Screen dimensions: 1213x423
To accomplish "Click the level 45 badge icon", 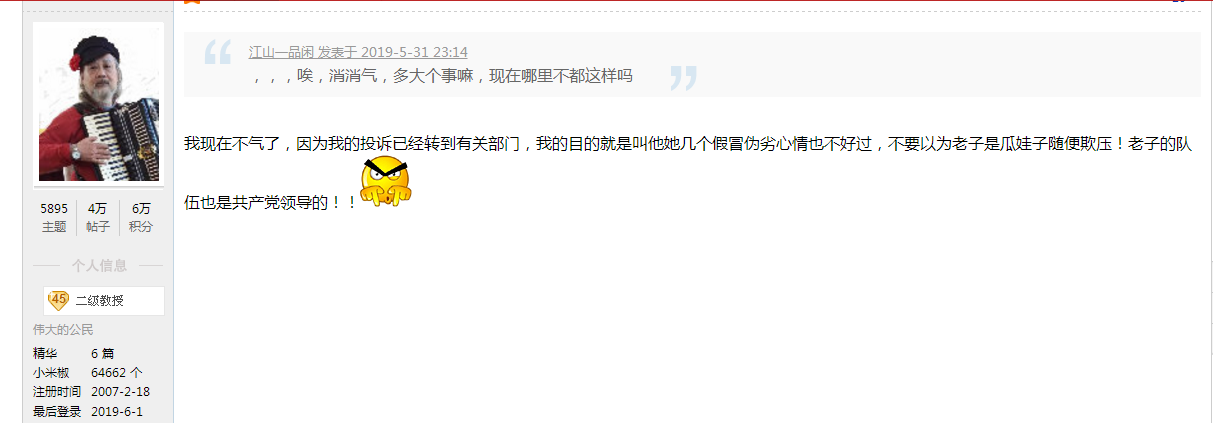I will coord(59,300).
